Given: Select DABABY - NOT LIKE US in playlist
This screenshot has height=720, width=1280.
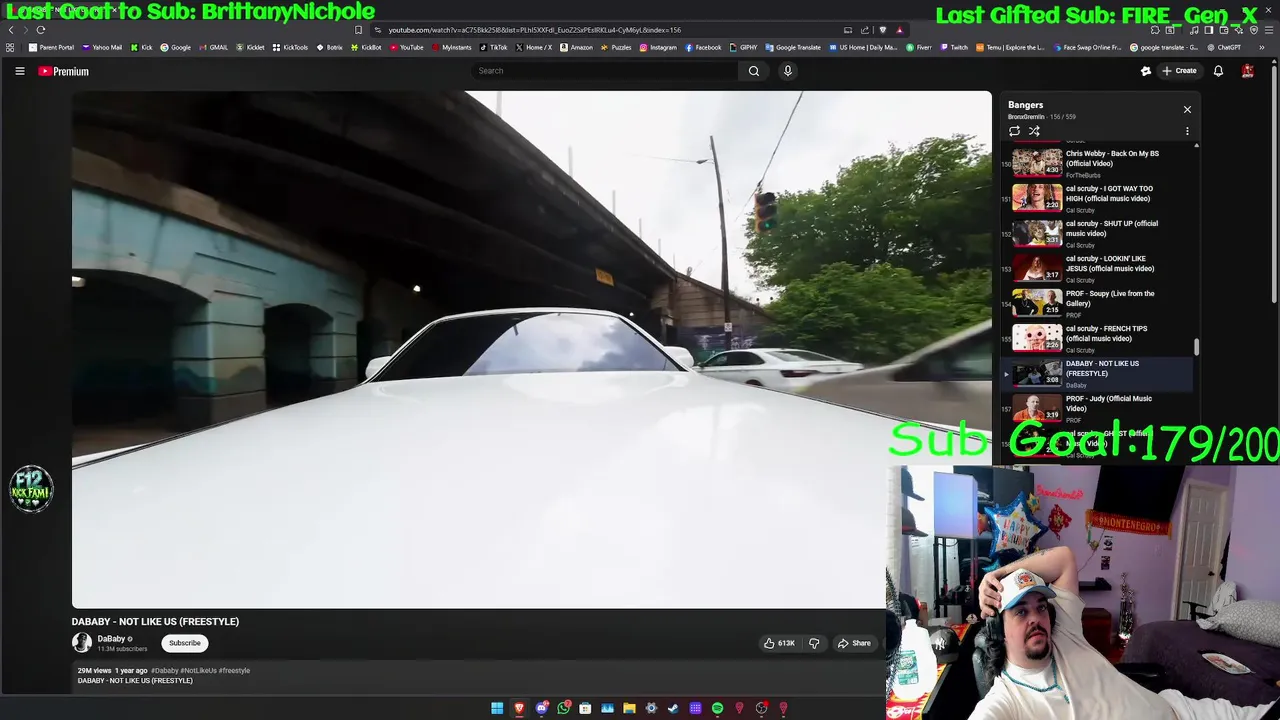Looking at the screenshot, I should click(x=1097, y=373).
